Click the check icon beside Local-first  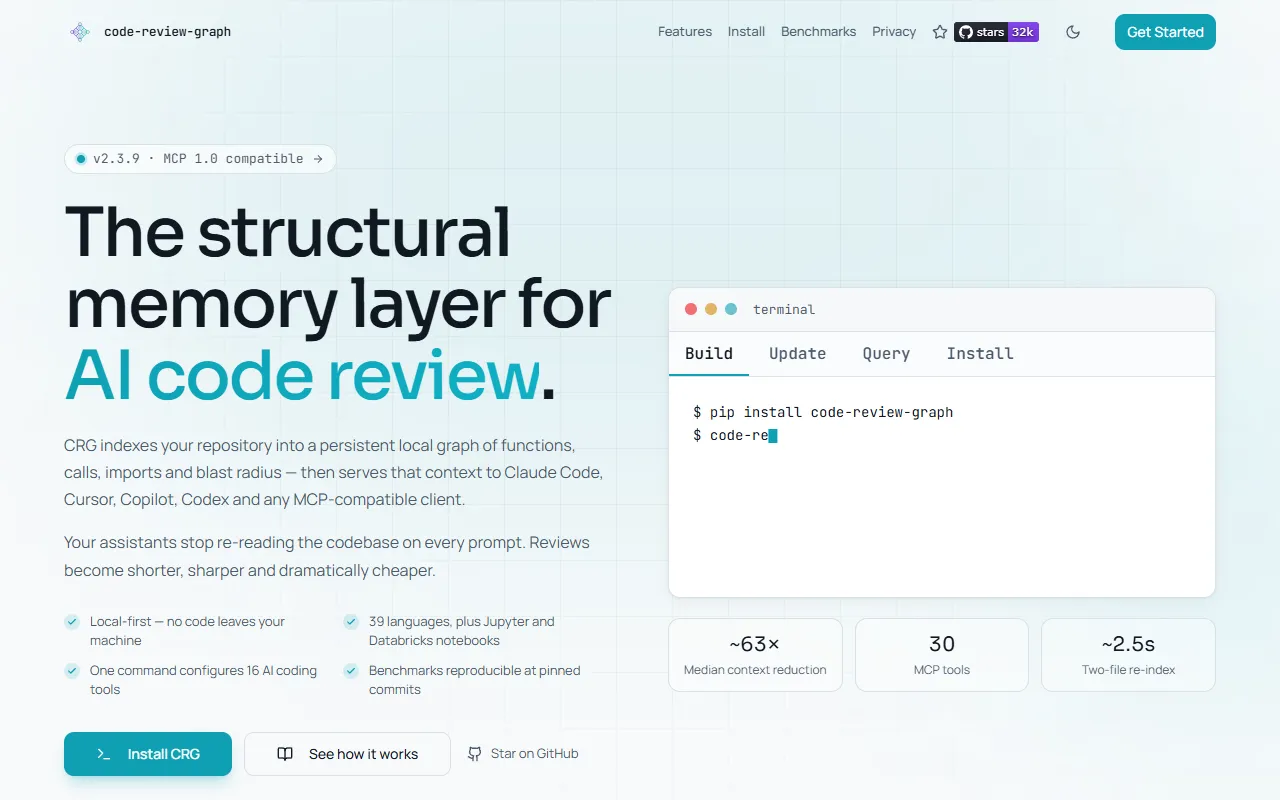click(72, 622)
